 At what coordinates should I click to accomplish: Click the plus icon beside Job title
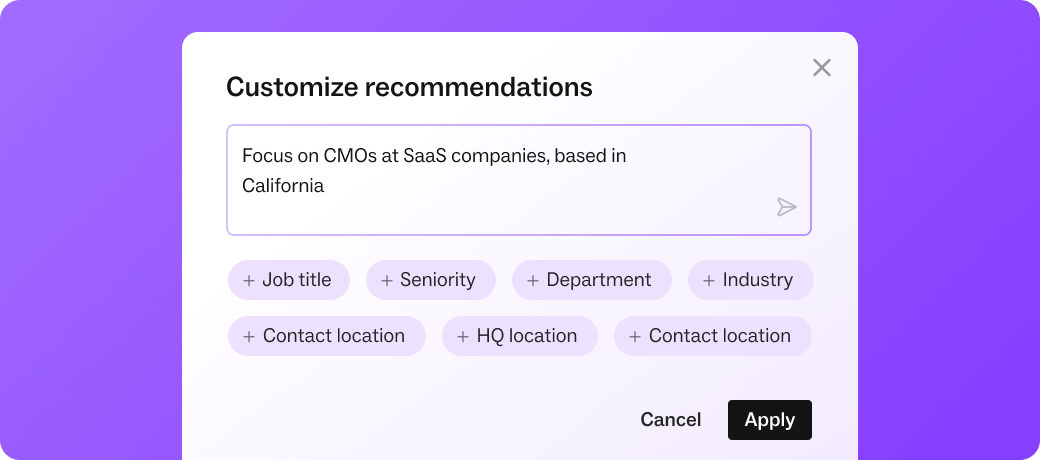tap(249, 281)
